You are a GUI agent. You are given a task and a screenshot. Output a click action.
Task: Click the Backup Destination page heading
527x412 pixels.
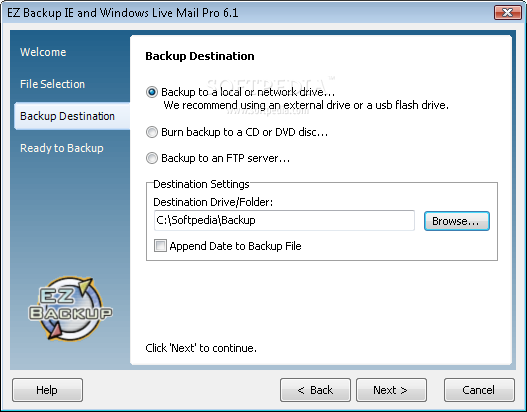coord(200,56)
